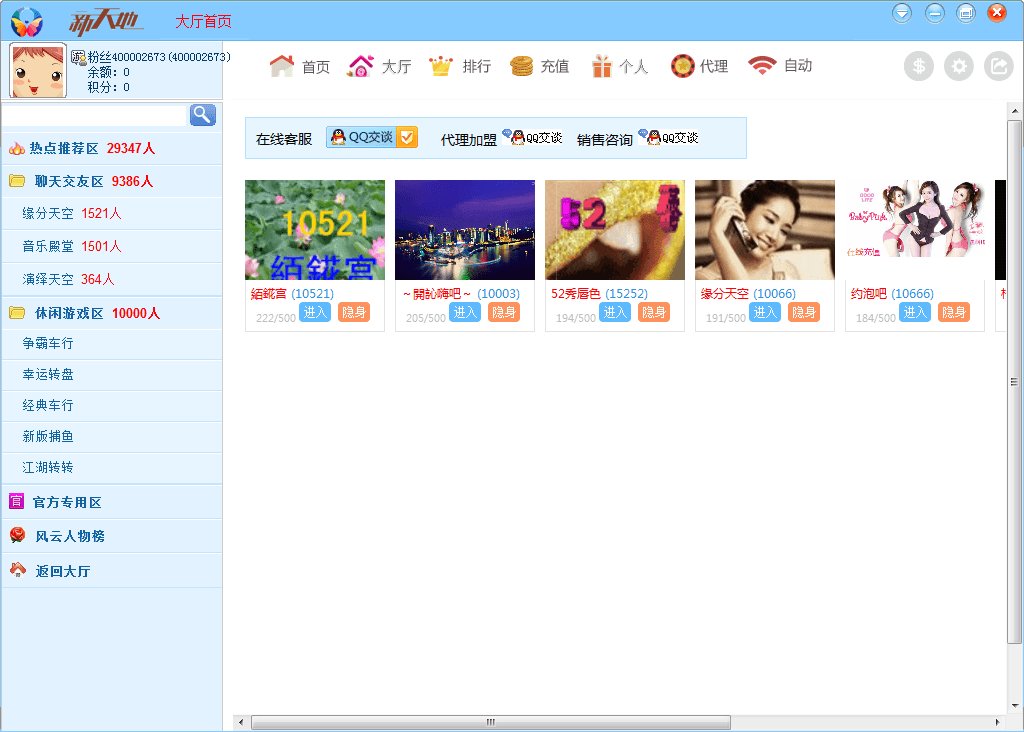Click the share arrow icon

(x=998, y=67)
